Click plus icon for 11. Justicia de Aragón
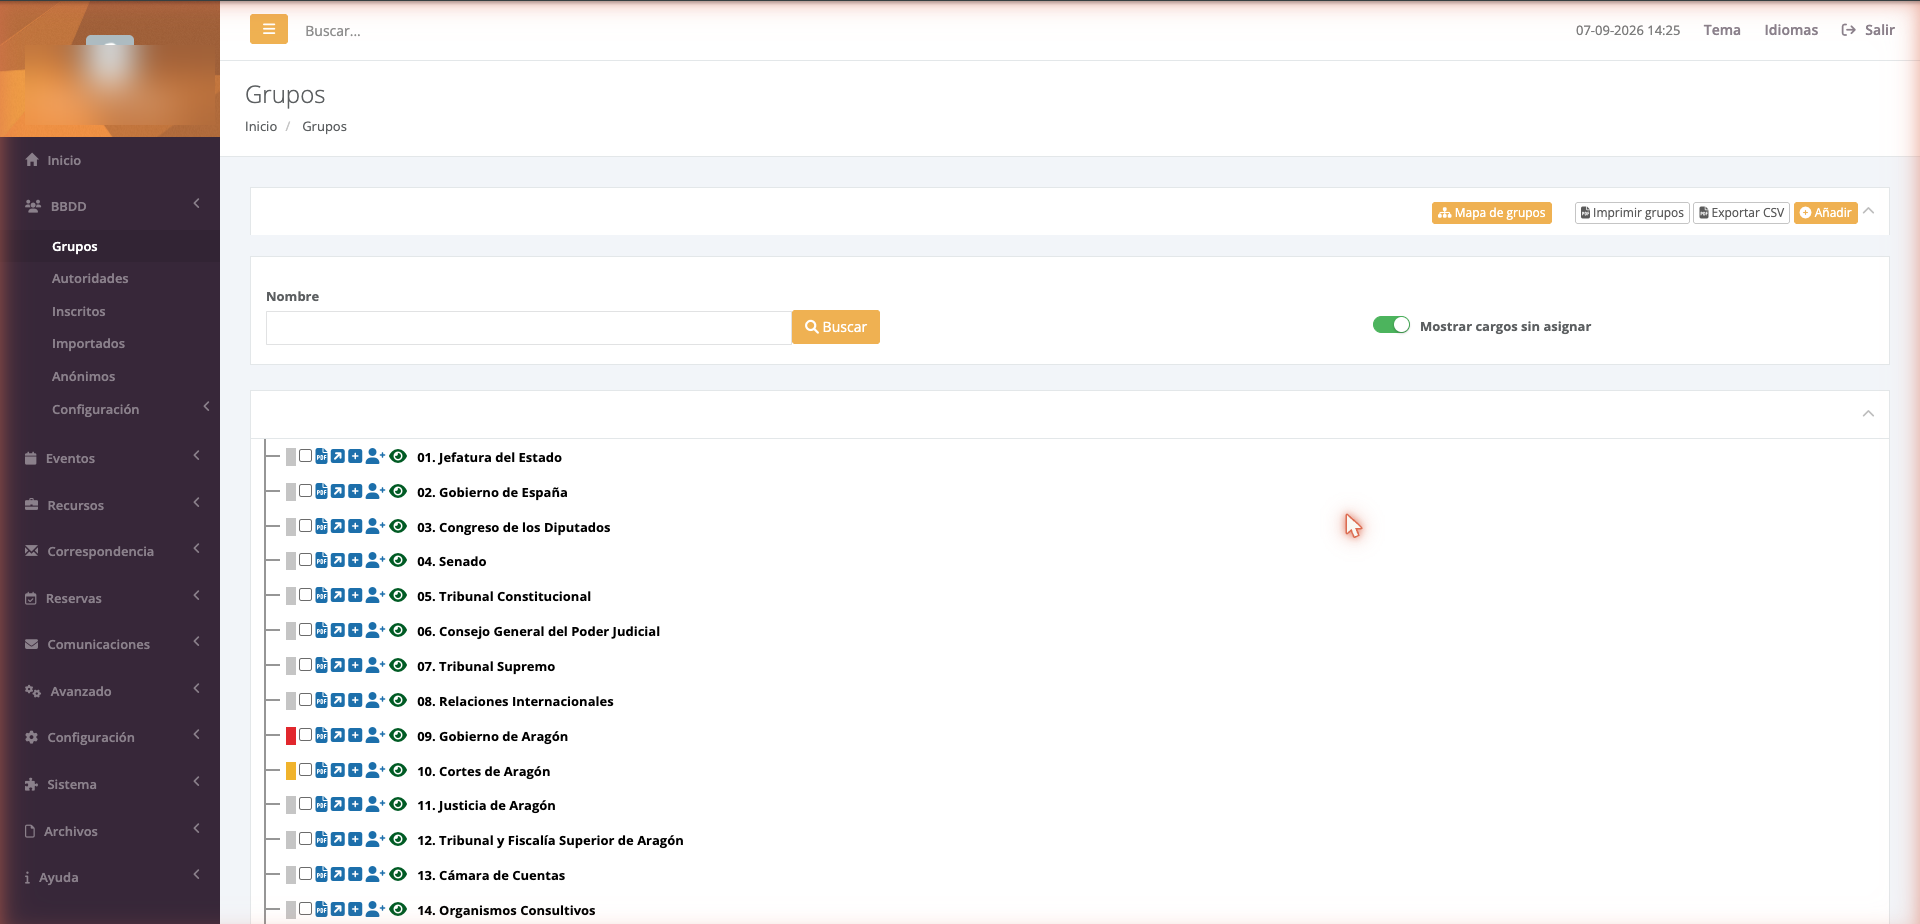The width and height of the screenshot is (1920, 924). click(x=355, y=805)
